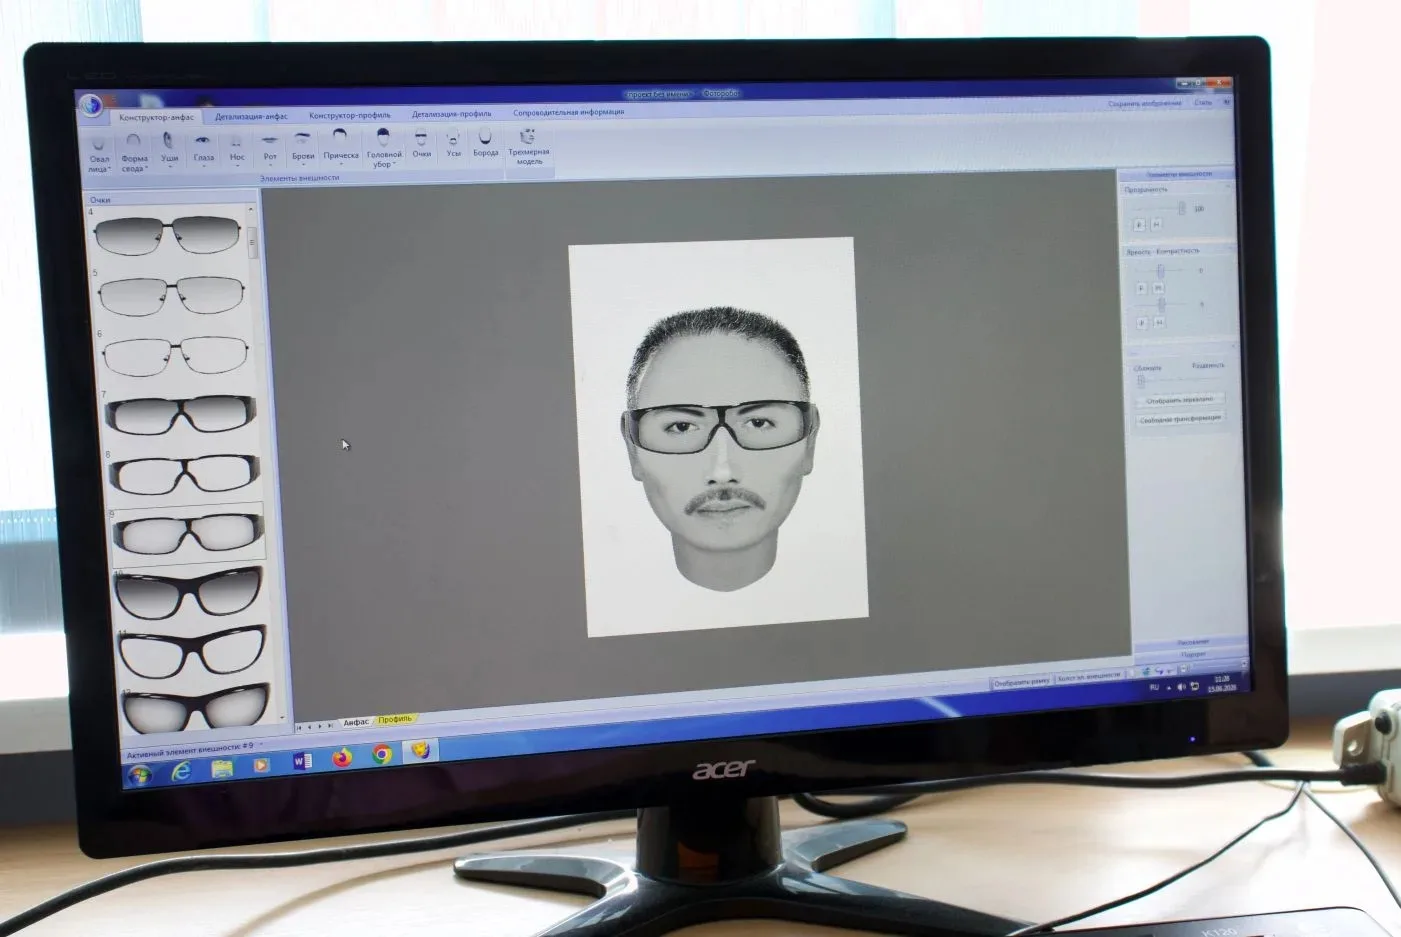Switch to Детализация-профиль tab
Viewport: 1401px width, 937px height.
(451, 114)
